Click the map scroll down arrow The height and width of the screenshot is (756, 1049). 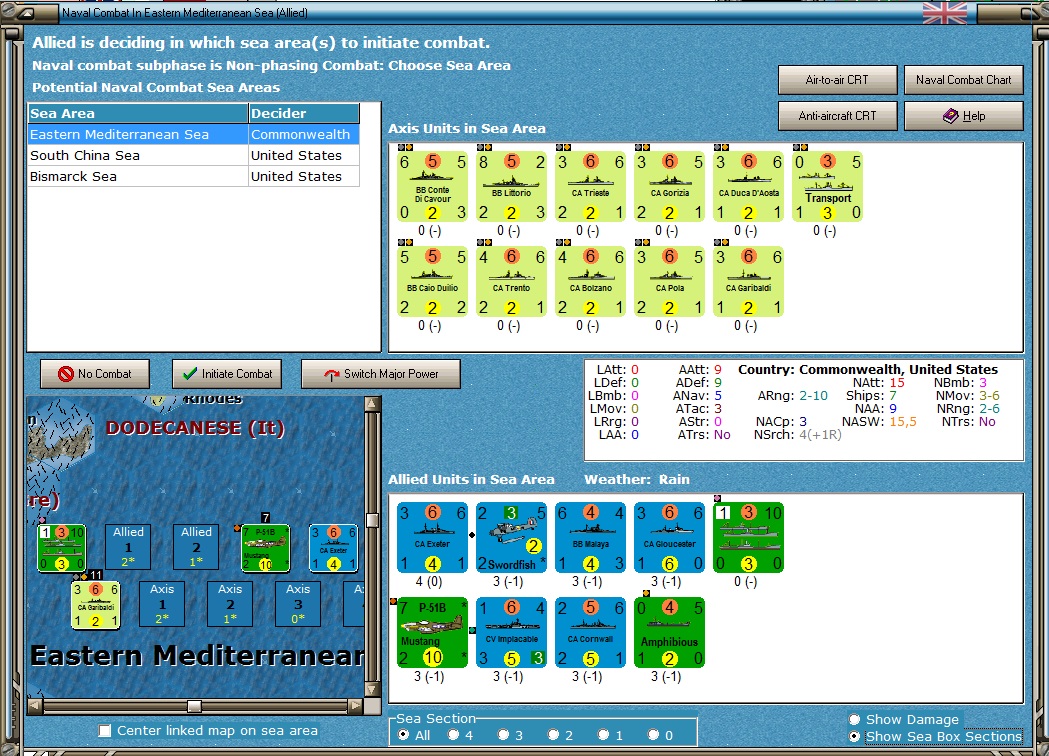tap(373, 689)
